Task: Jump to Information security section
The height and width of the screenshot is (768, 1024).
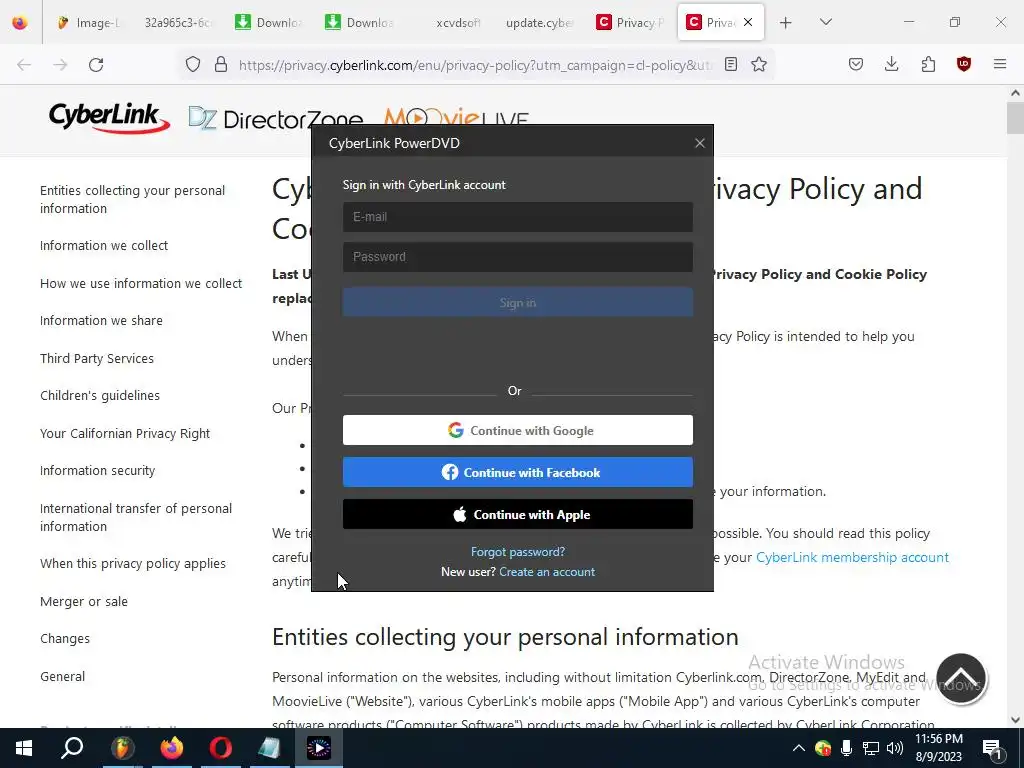Action: coord(97,471)
